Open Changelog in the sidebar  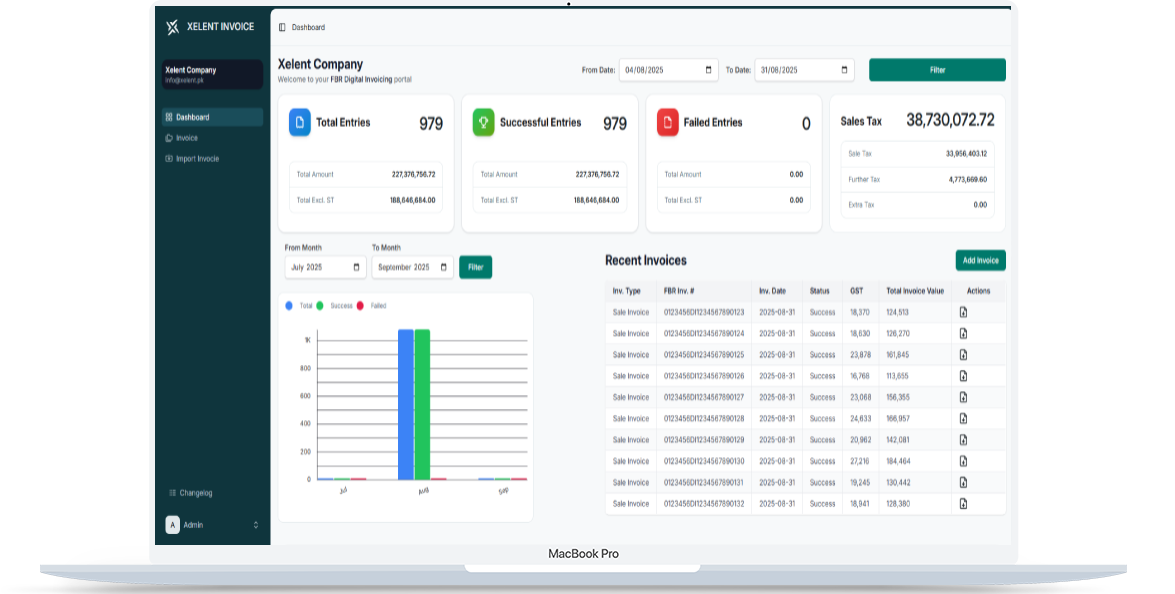pyautogui.click(x=190, y=493)
